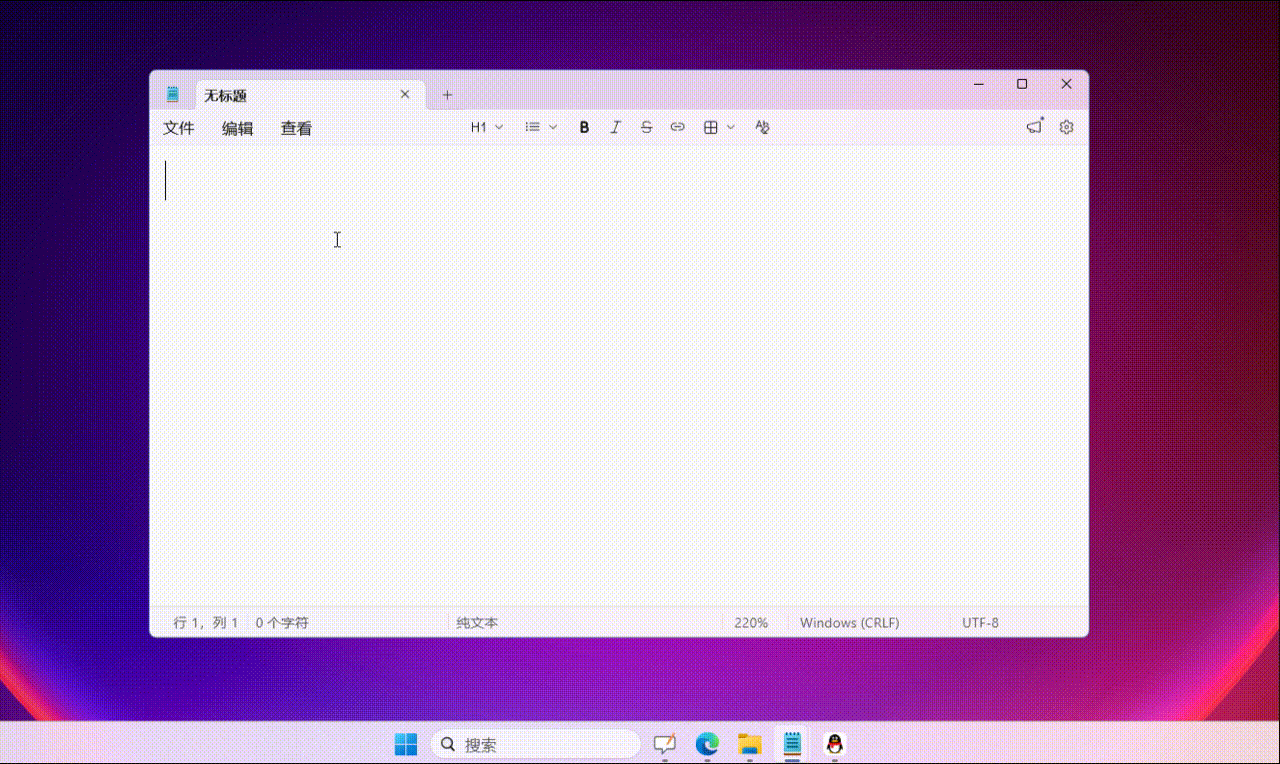Toggle italic formatting

click(615, 127)
